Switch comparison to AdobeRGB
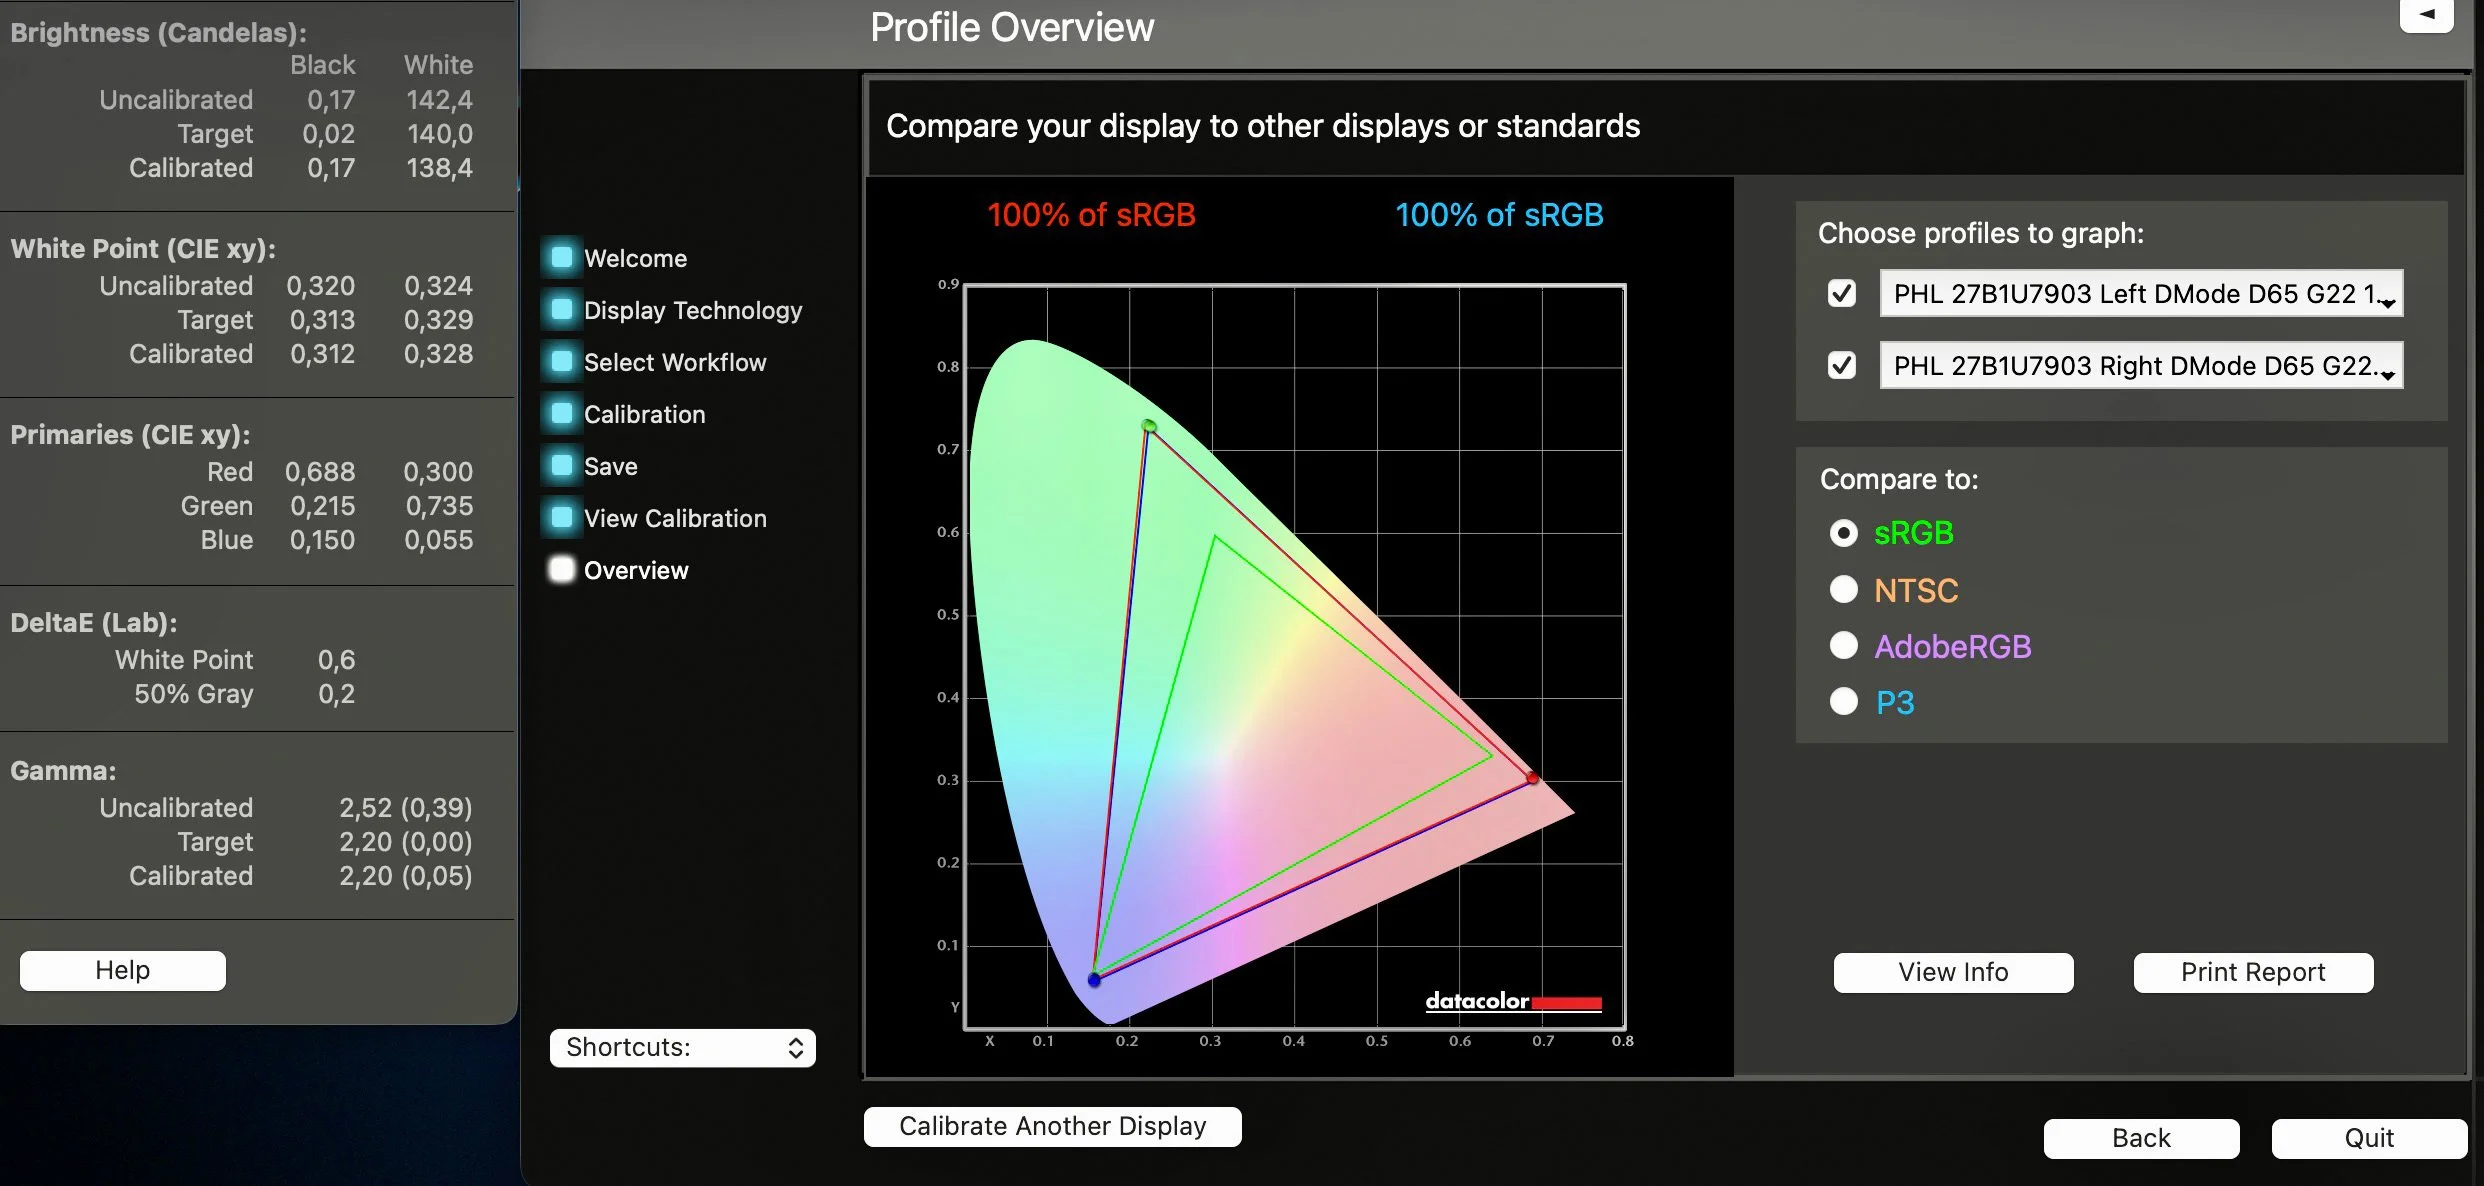The image size is (2484, 1186). [x=1843, y=646]
